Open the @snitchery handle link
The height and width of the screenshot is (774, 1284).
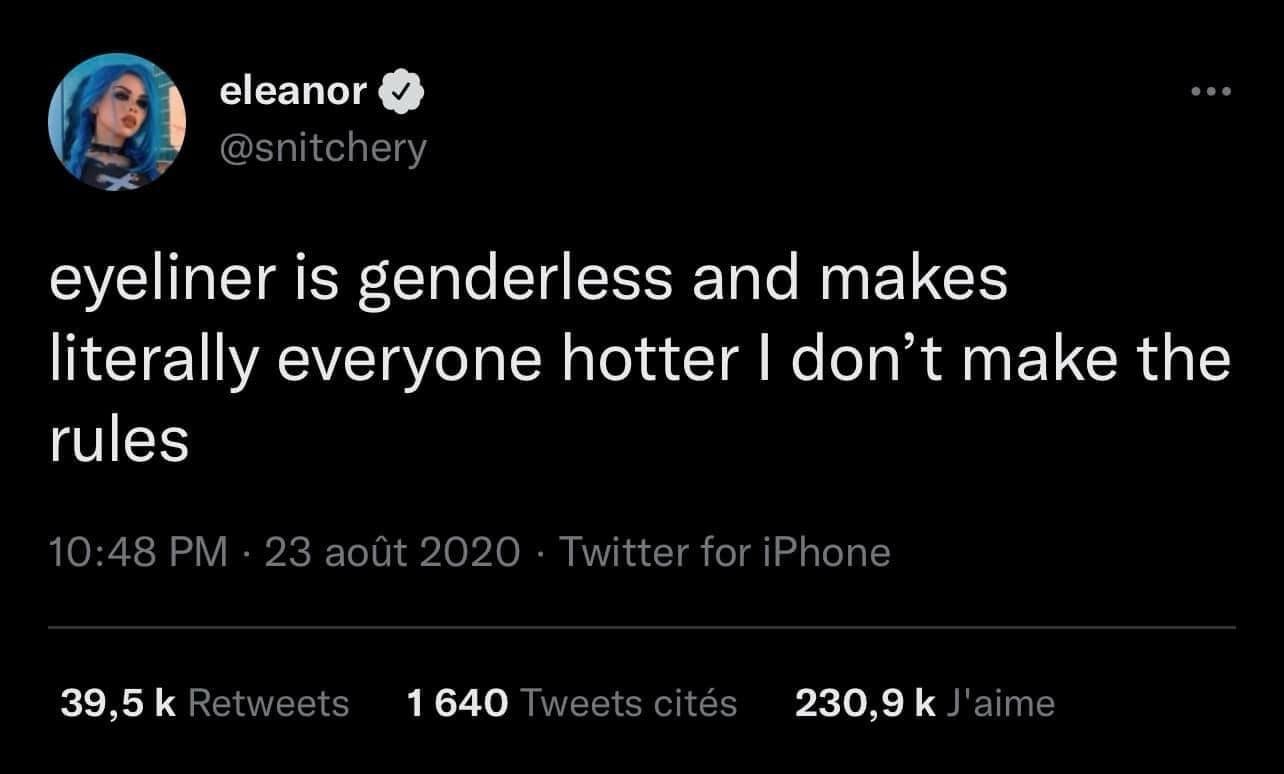click(x=322, y=148)
